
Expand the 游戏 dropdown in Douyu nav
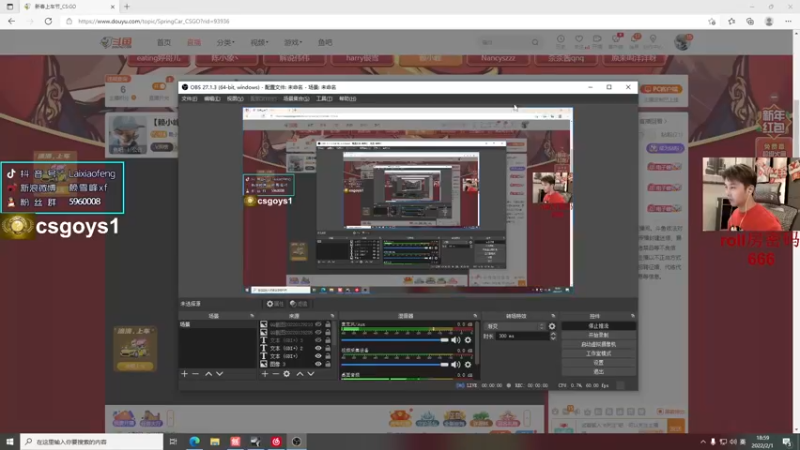click(293, 42)
